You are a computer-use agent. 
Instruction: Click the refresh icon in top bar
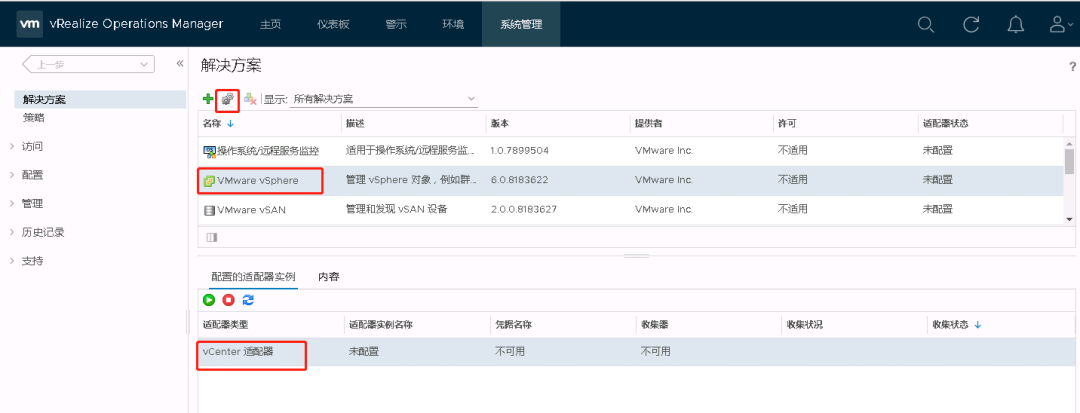click(x=971, y=24)
